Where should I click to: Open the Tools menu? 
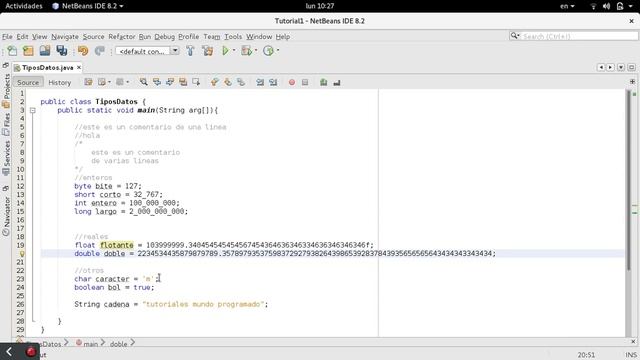coord(233,37)
